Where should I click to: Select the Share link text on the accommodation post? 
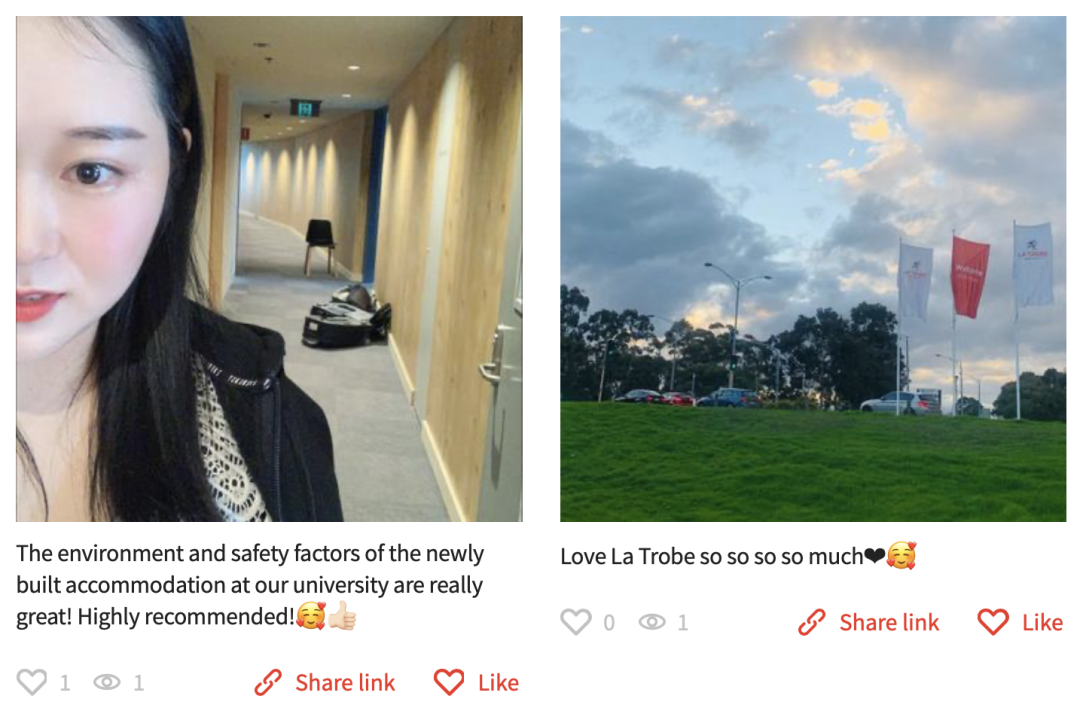[x=345, y=682]
